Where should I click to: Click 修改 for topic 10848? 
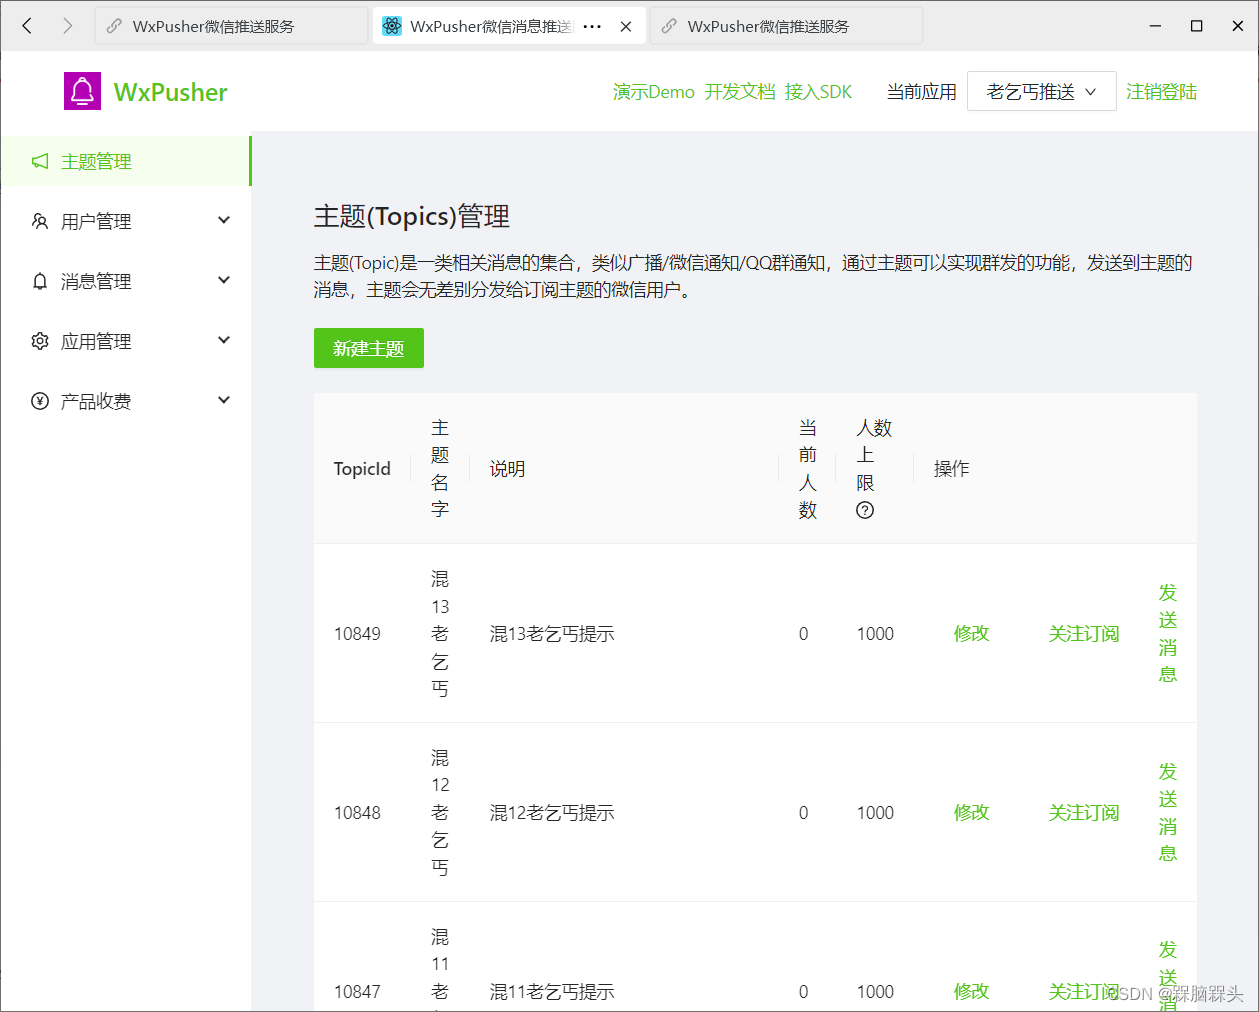[x=971, y=812]
